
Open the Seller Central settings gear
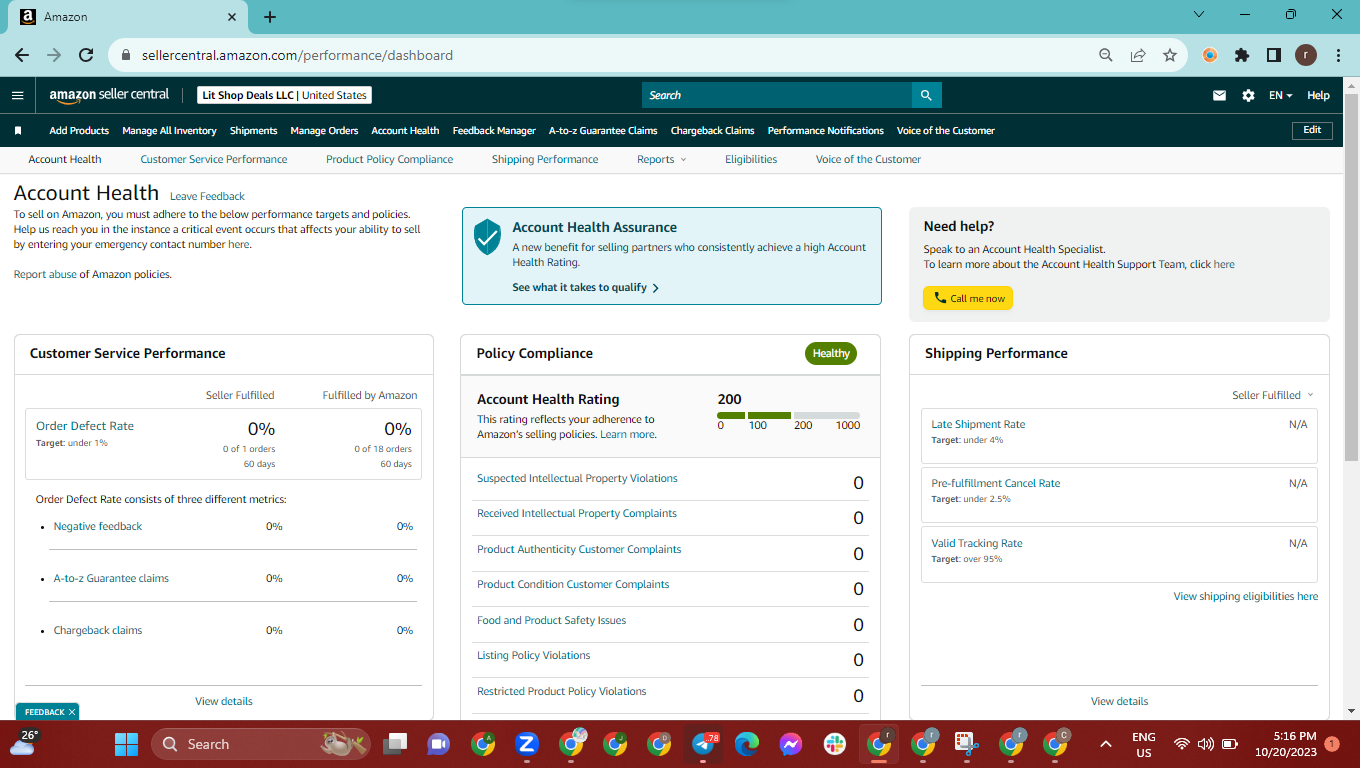pos(1248,95)
